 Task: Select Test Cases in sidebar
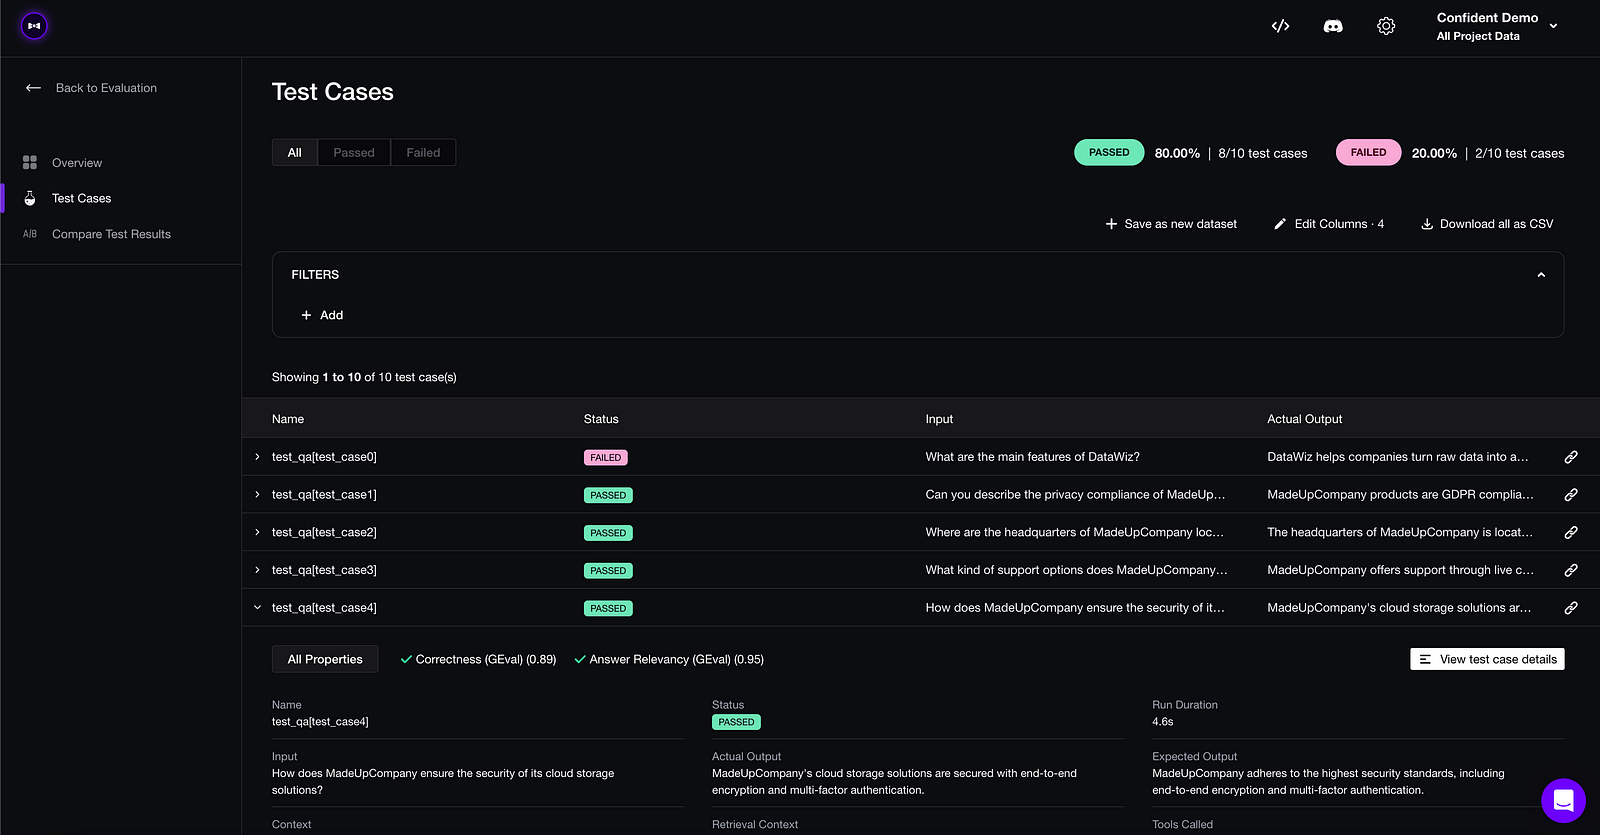[x=81, y=198]
